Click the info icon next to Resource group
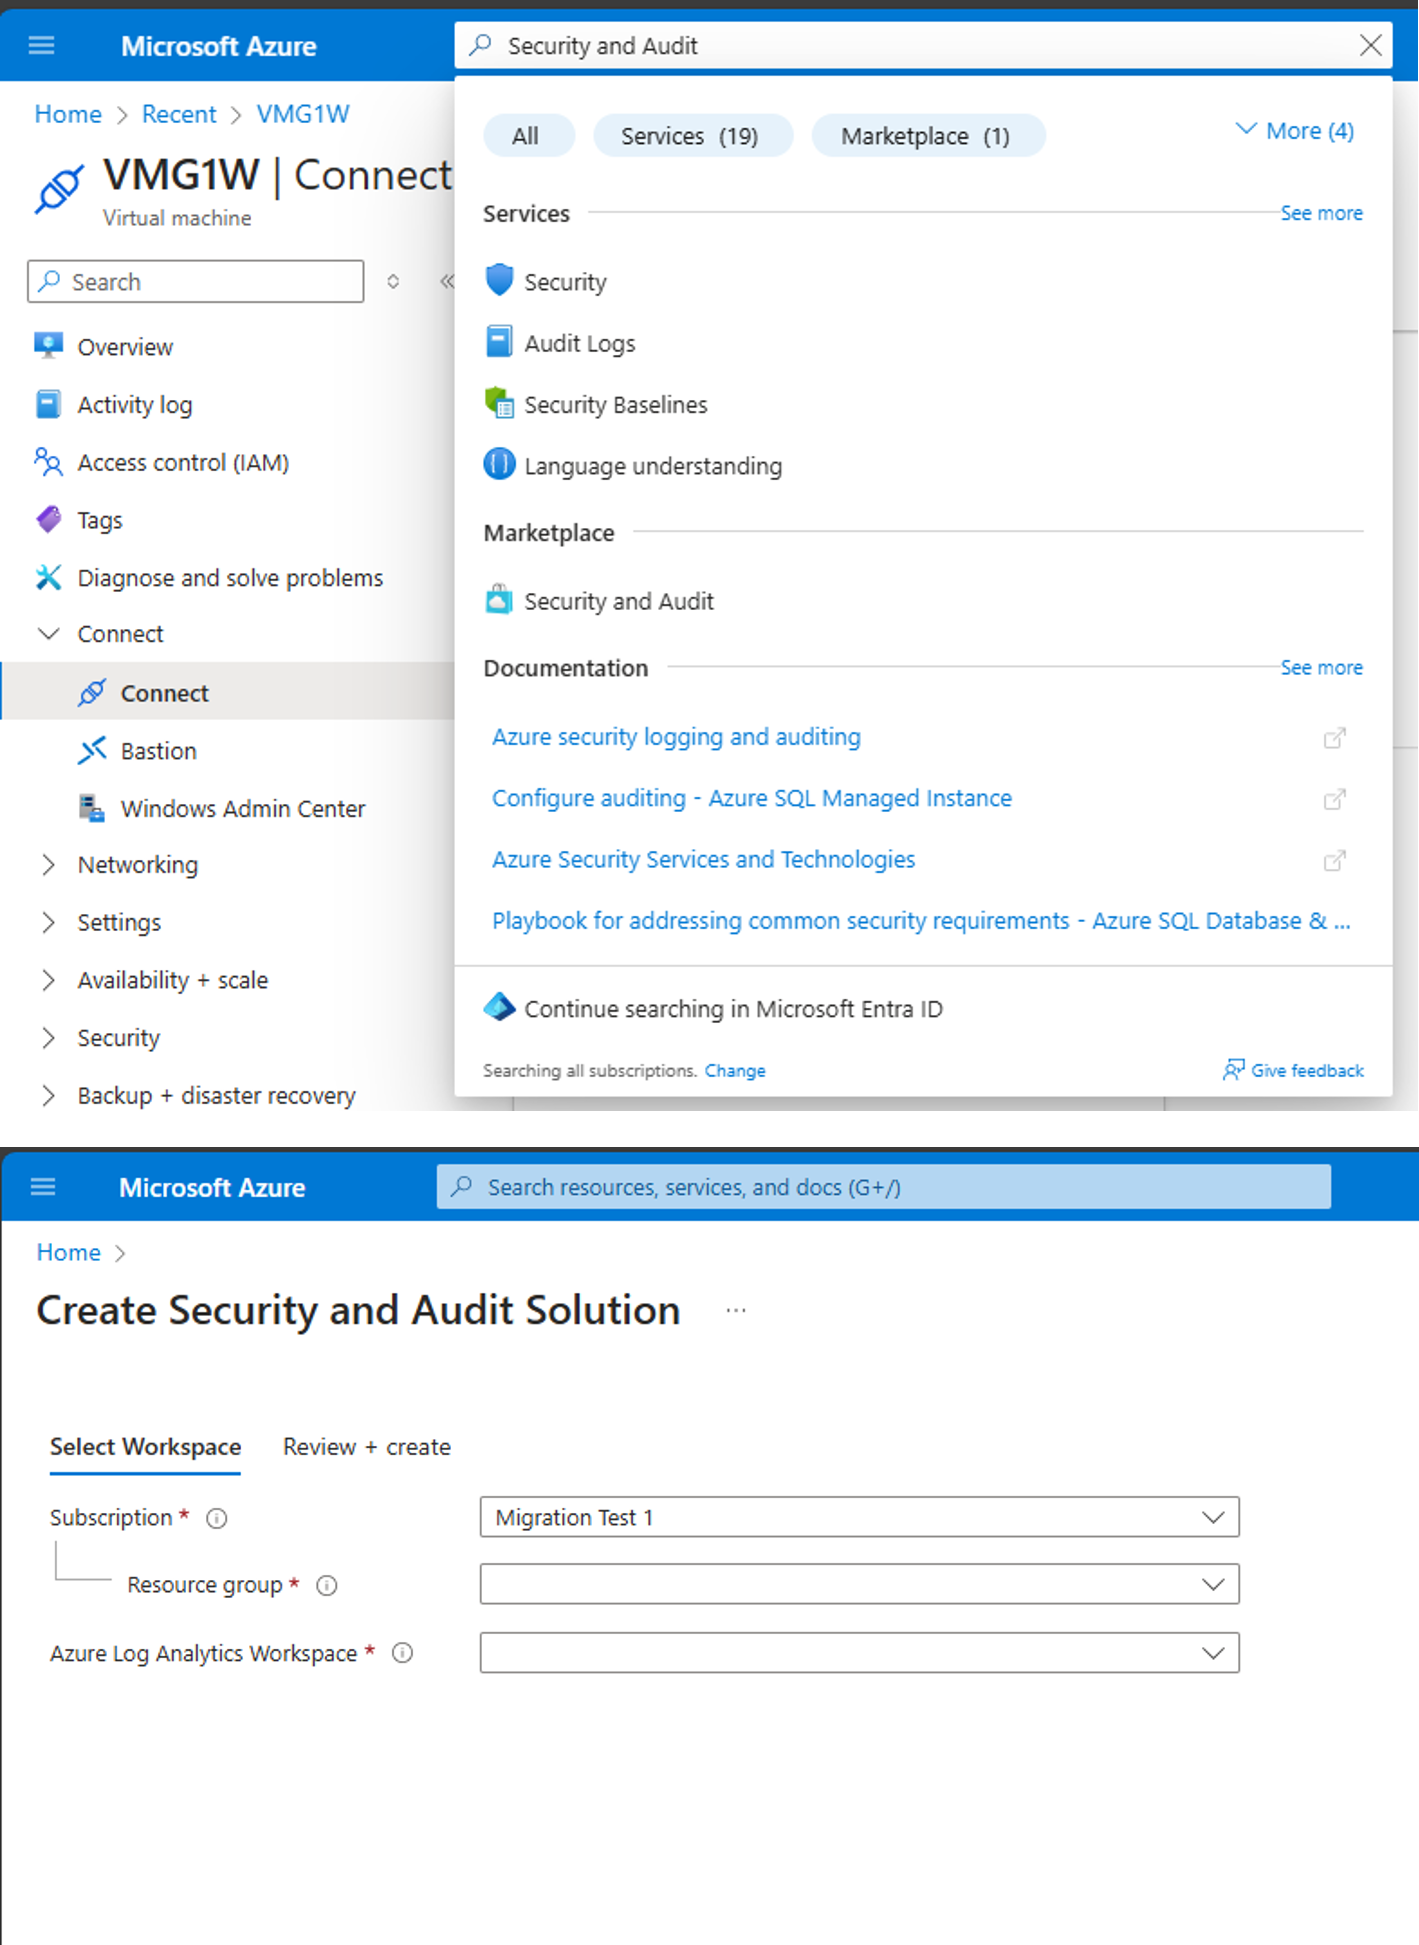 (x=326, y=1585)
